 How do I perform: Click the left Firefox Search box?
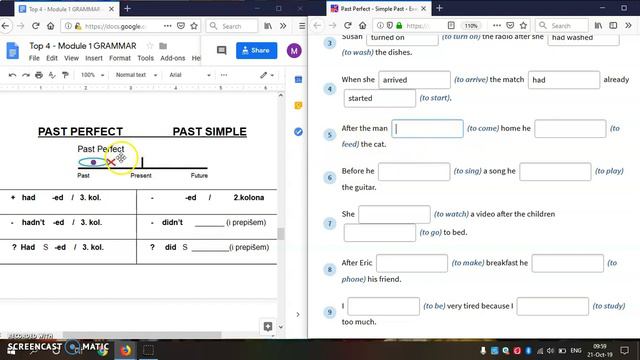232,26
